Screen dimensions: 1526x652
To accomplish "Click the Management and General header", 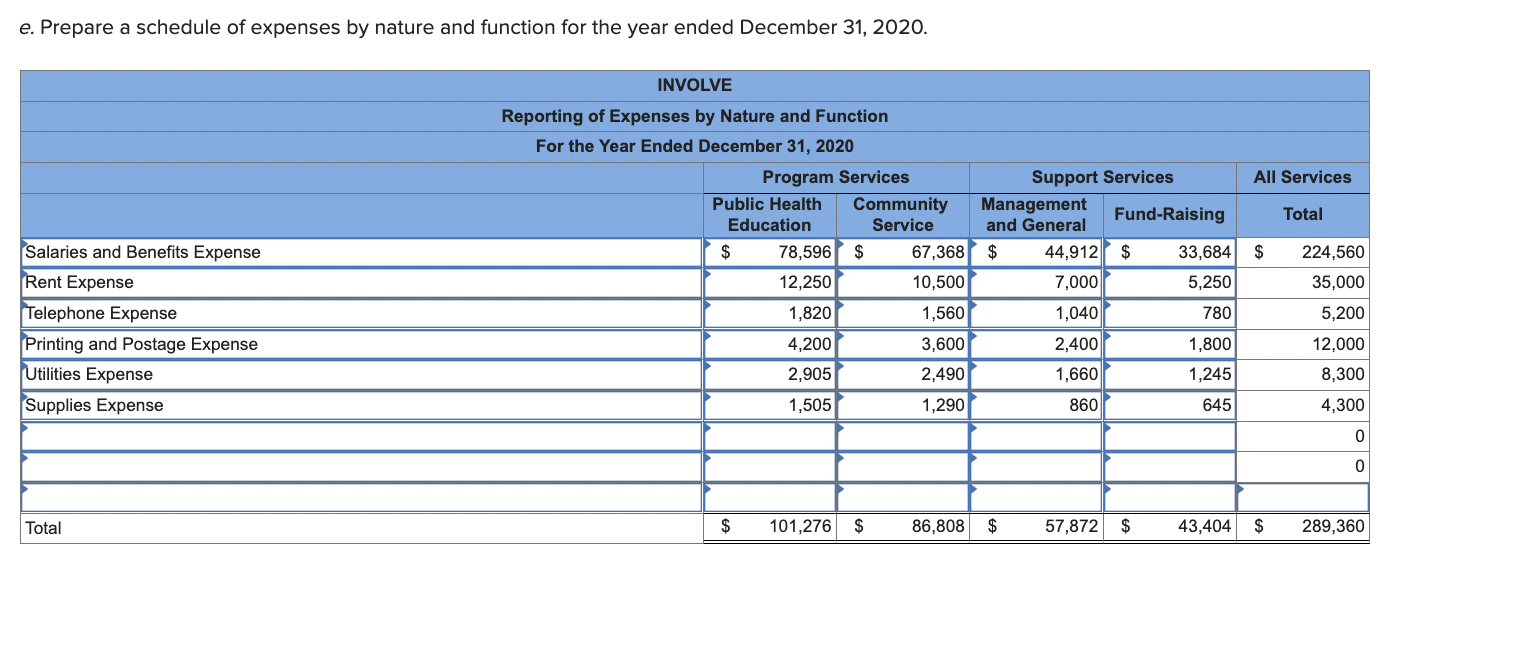I will point(1033,214).
